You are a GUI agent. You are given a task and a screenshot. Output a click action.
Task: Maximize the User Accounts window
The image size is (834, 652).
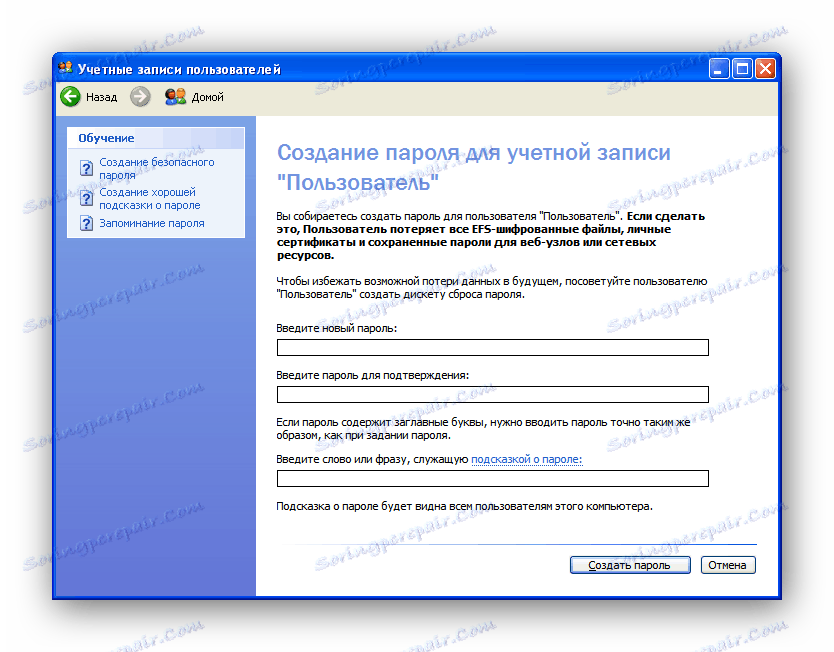point(742,69)
